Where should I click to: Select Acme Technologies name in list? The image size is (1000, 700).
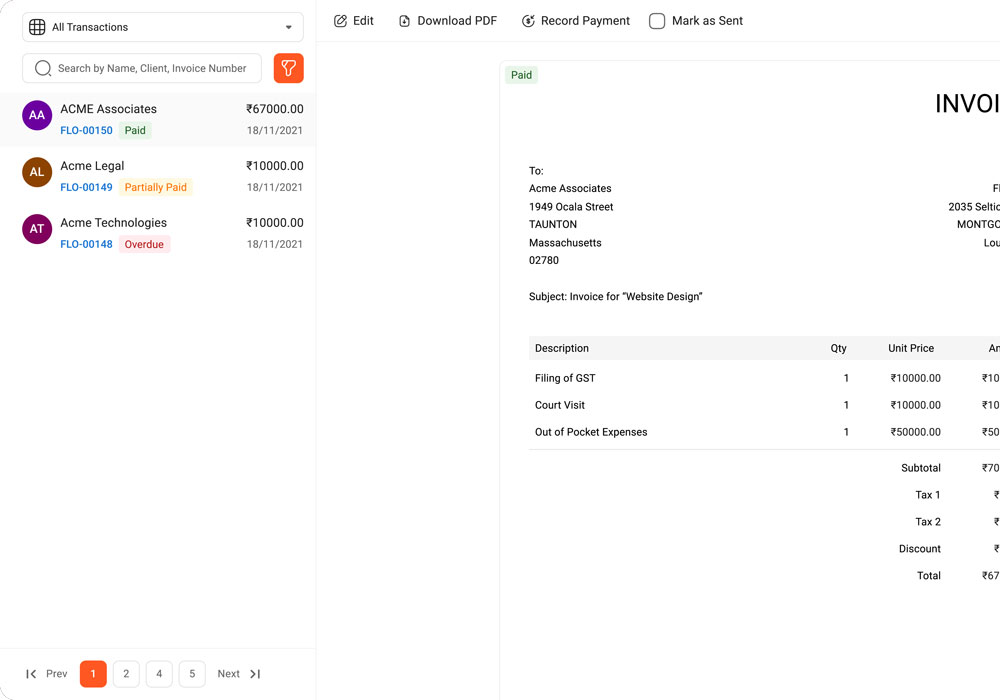point(114,222)
